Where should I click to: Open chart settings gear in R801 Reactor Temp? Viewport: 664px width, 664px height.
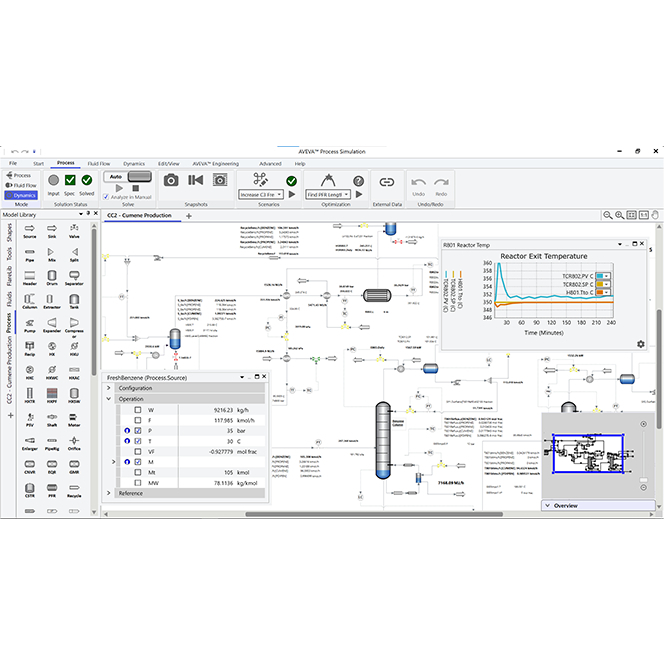pyautogui.click(x=641, y=344)
